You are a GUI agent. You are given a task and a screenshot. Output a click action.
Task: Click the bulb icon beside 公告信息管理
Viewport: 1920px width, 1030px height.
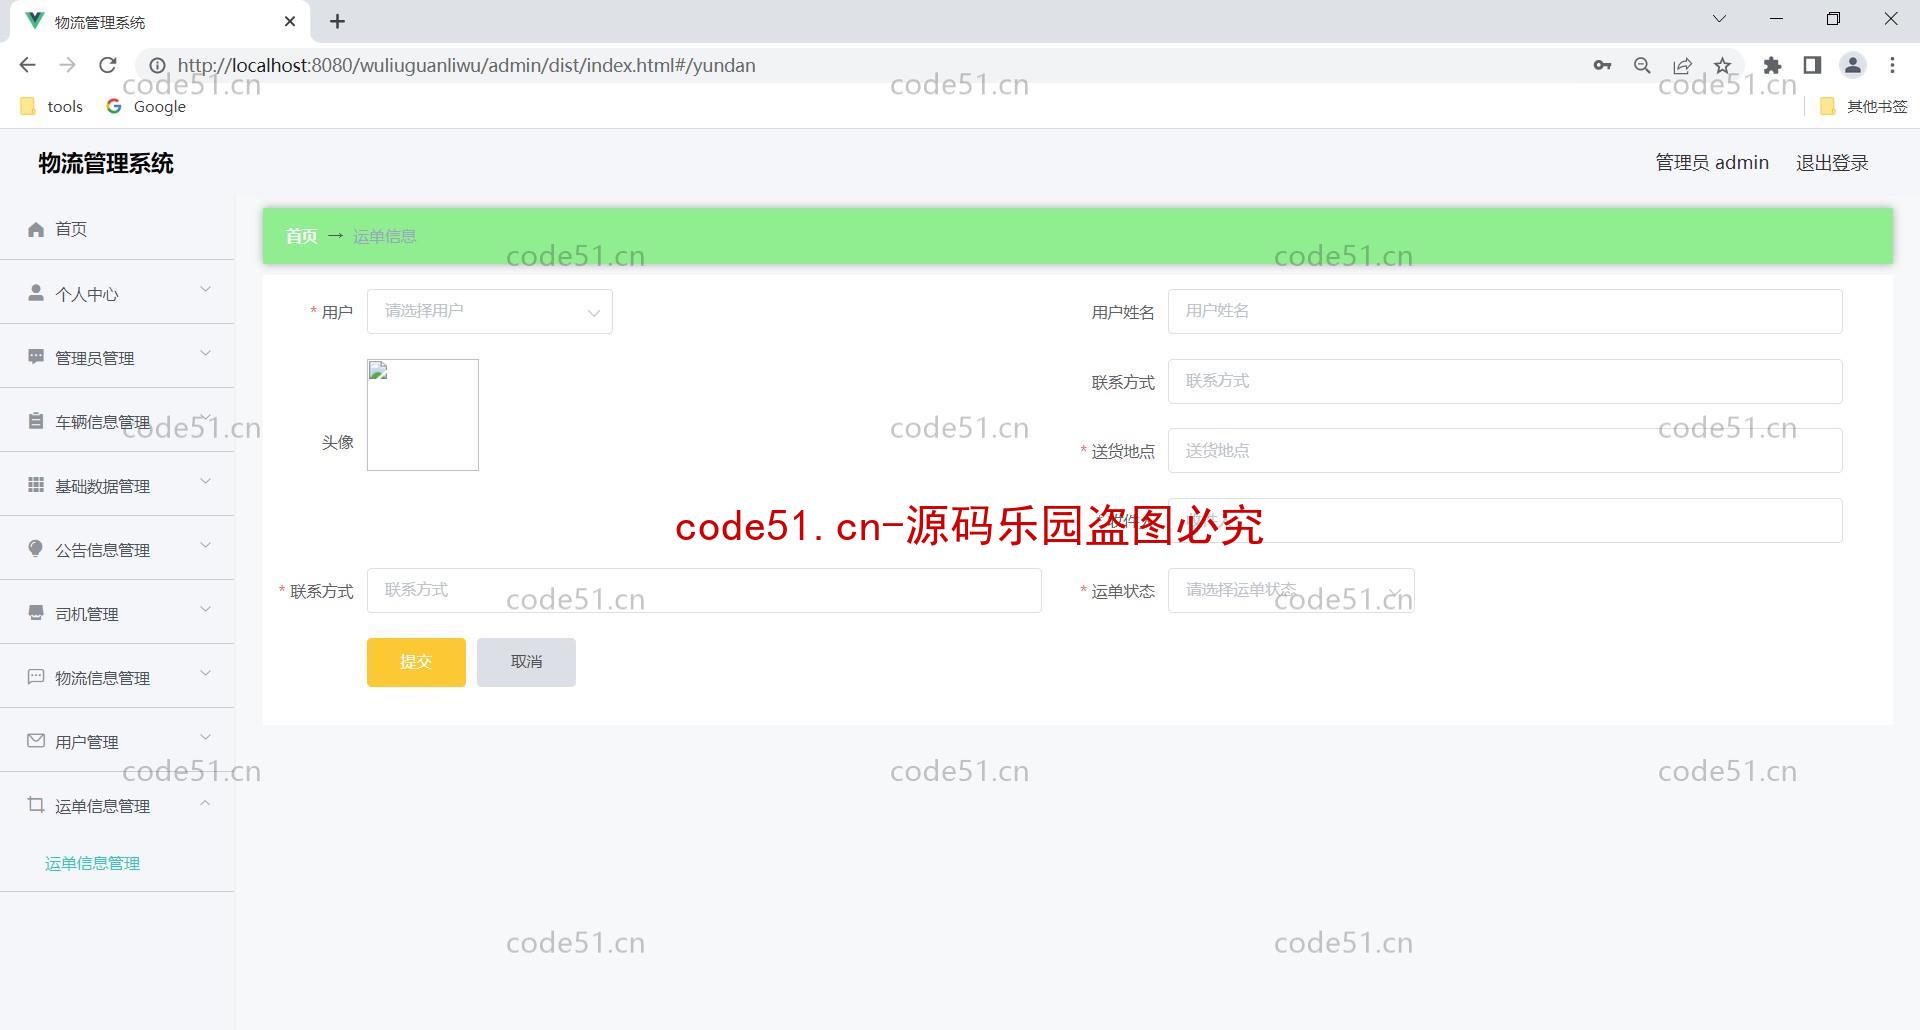pos(36,548)
